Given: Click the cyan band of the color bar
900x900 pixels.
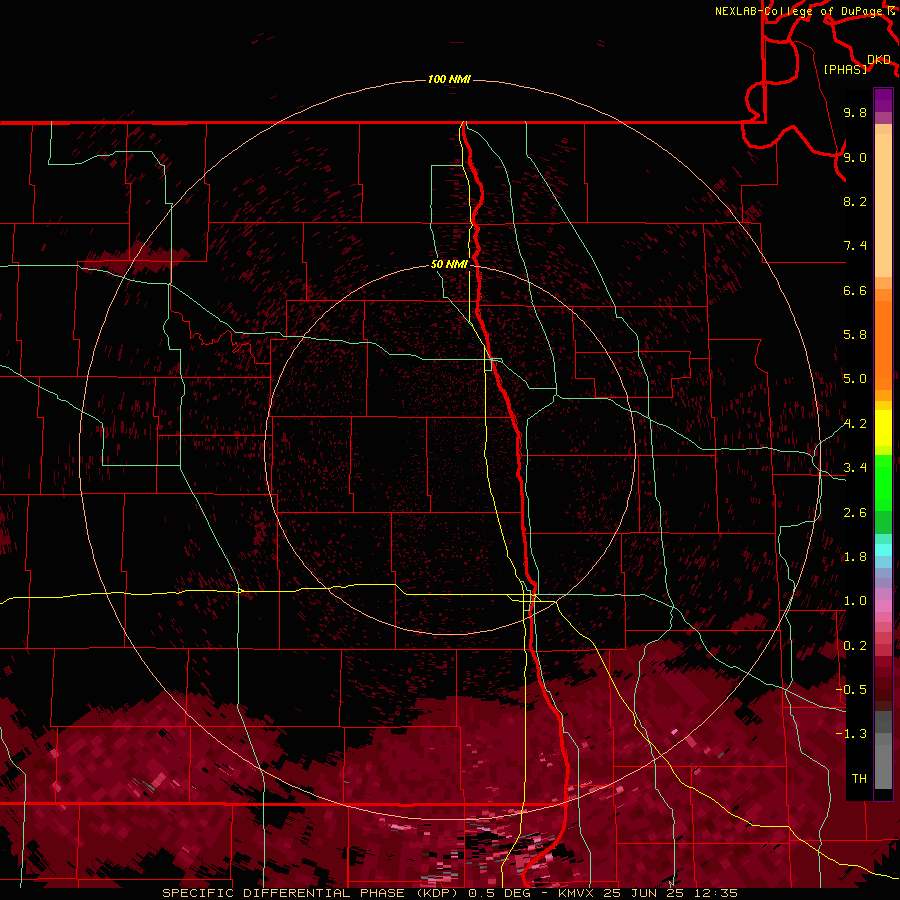Looking at the screenshot, I should coord(883,549).
